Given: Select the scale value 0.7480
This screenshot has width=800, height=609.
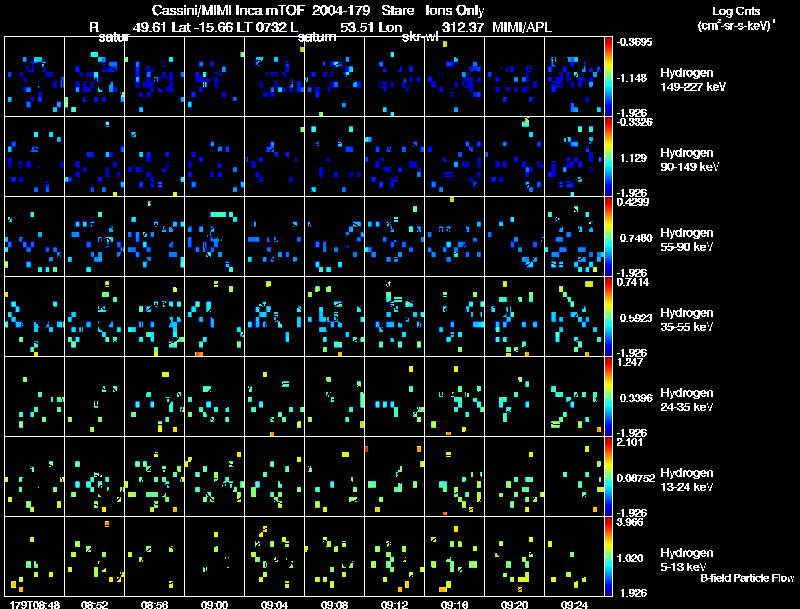Looking at the screenshot, I should [x=636, y=238].
